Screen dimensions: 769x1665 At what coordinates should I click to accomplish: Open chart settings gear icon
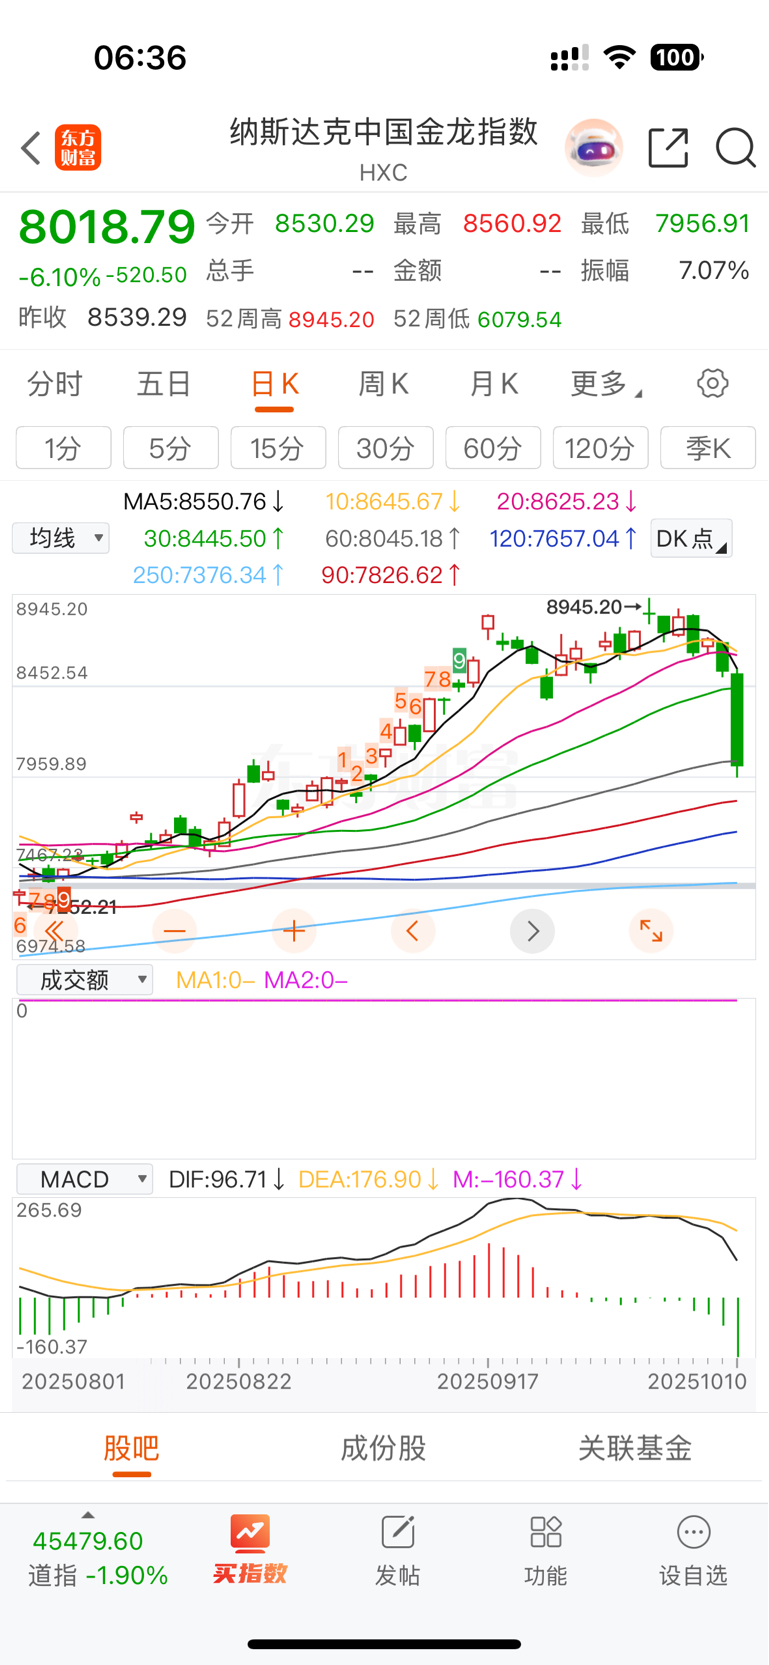(x=712, y=383)
